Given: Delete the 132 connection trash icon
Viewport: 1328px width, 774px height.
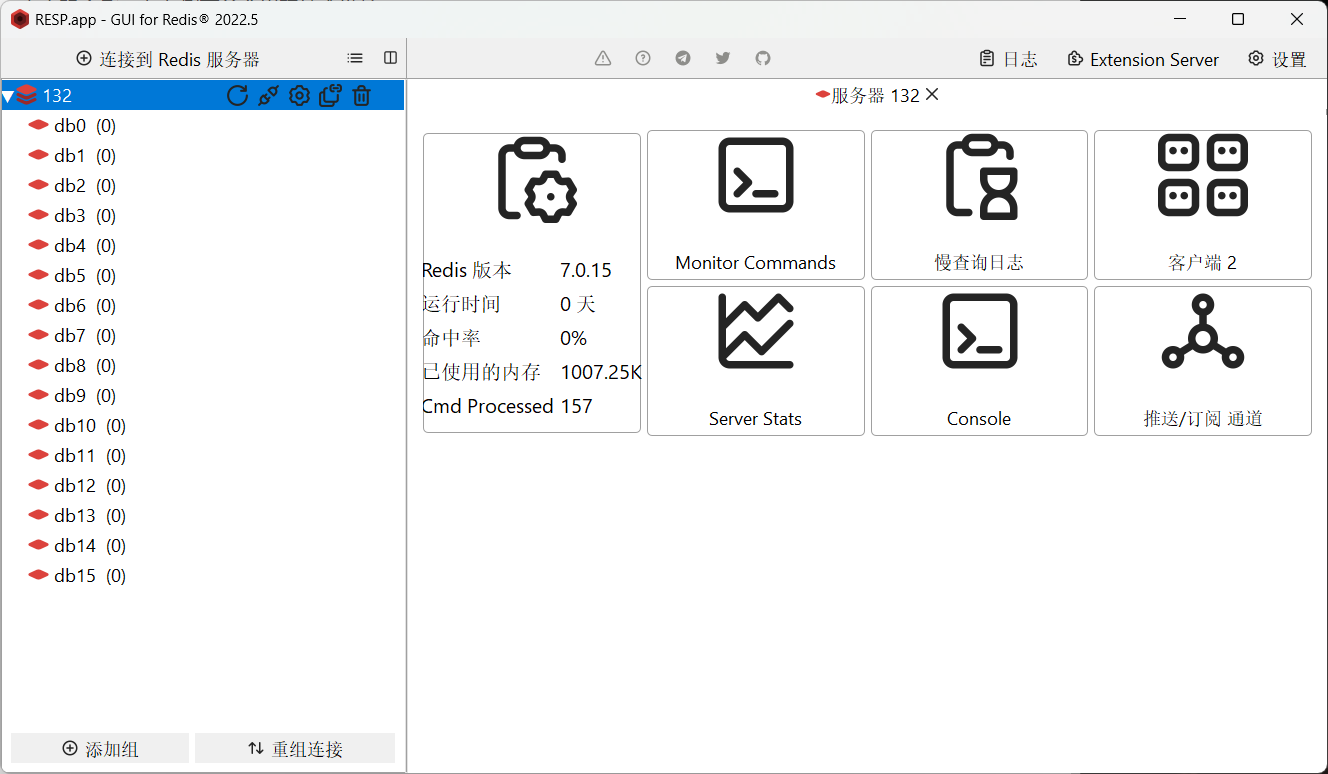Looking at the screenshot, I should [x=362, y=95].
